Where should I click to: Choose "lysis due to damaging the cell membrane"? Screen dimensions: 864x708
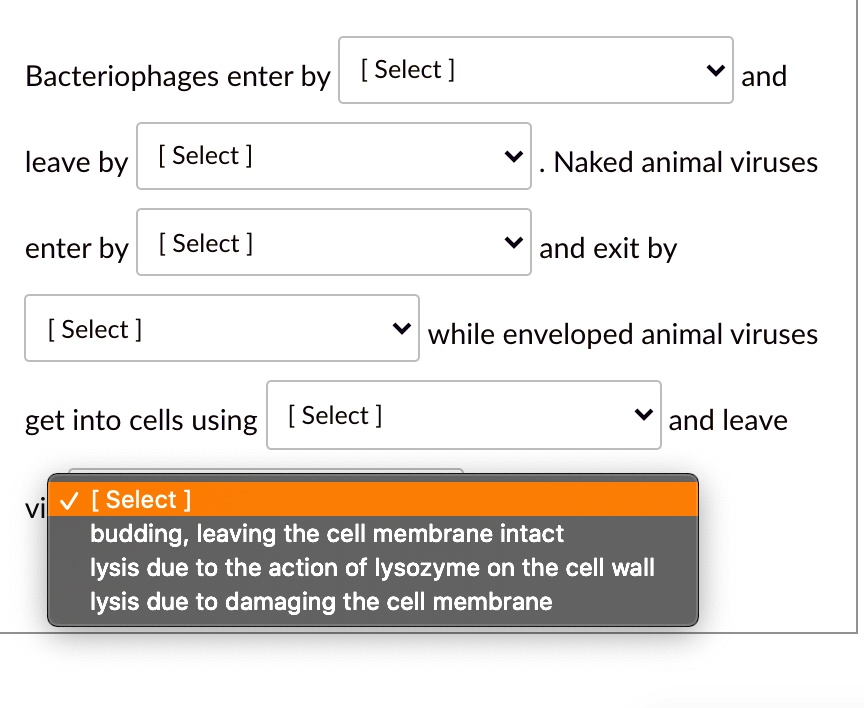click(x=321, y=601)
